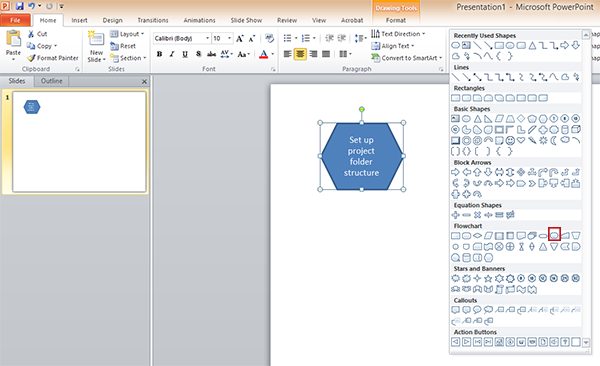This screenshot has width=600, height=366.
Task: Choose the Flowchart Summing Junction shape
Action: click(499, 247)
